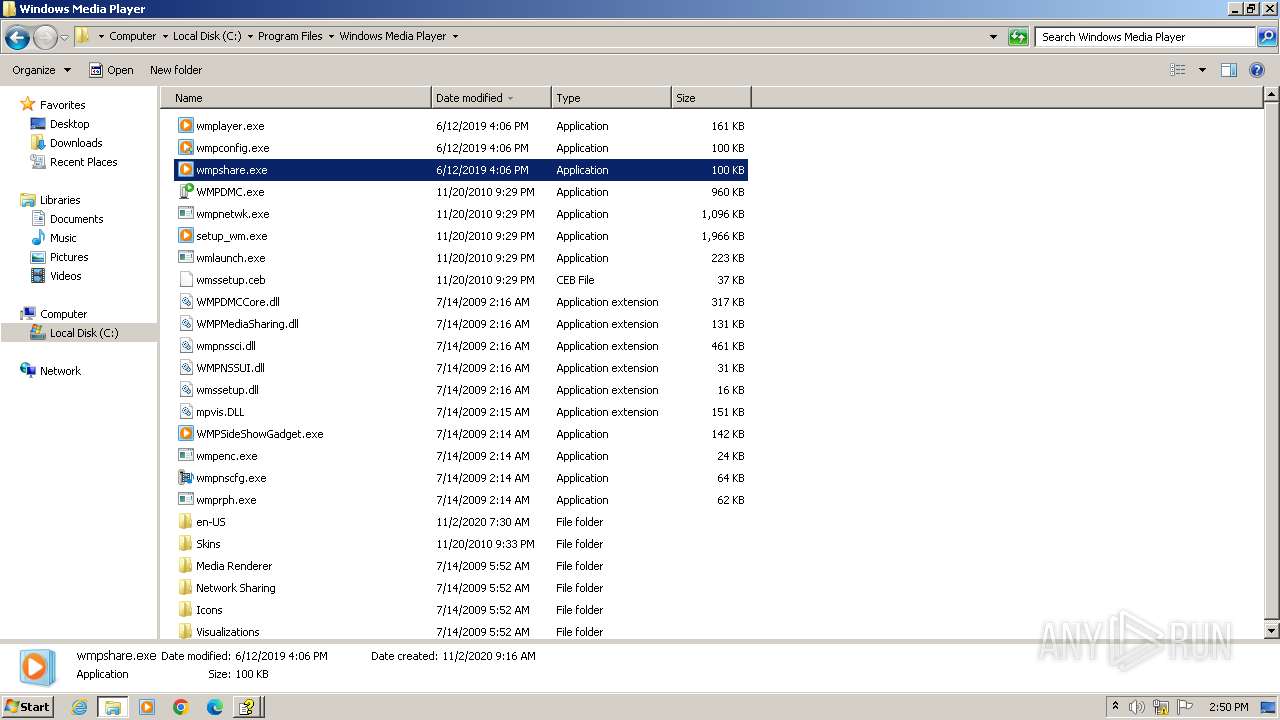Click New folder in the toolbar

click(176, 70)
